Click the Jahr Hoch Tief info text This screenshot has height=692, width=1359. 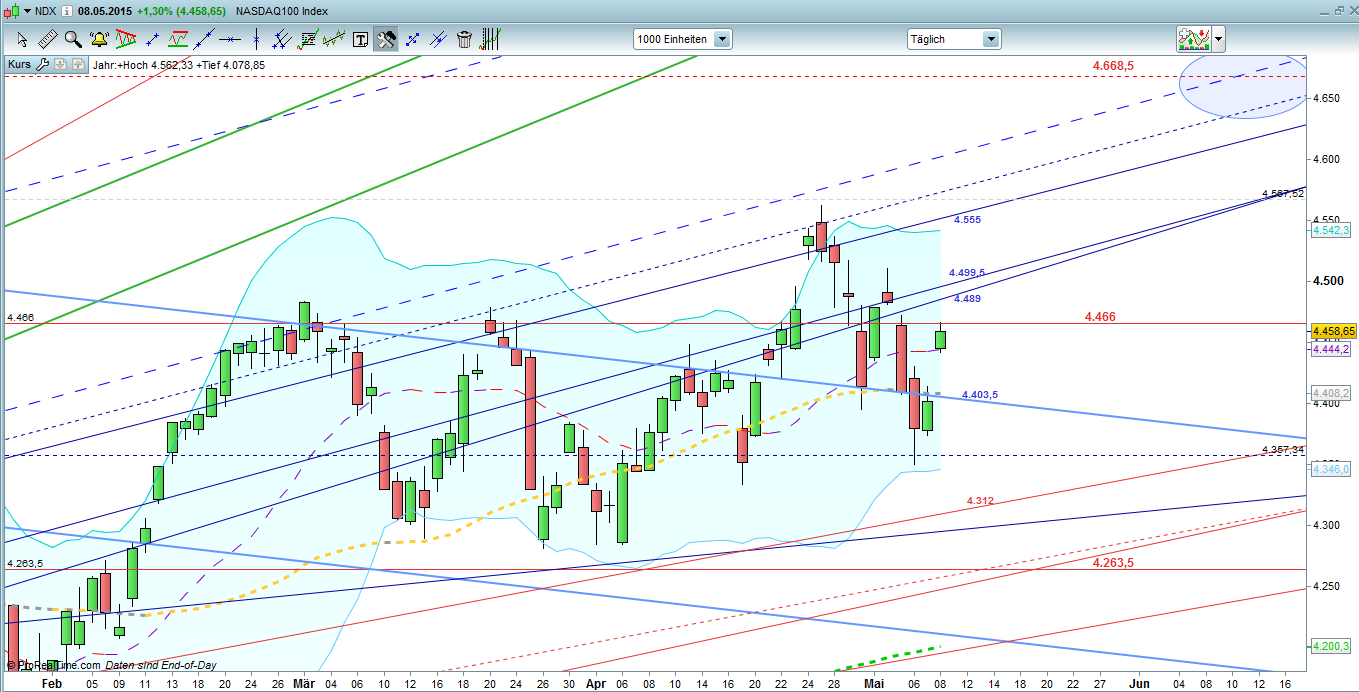178,65
